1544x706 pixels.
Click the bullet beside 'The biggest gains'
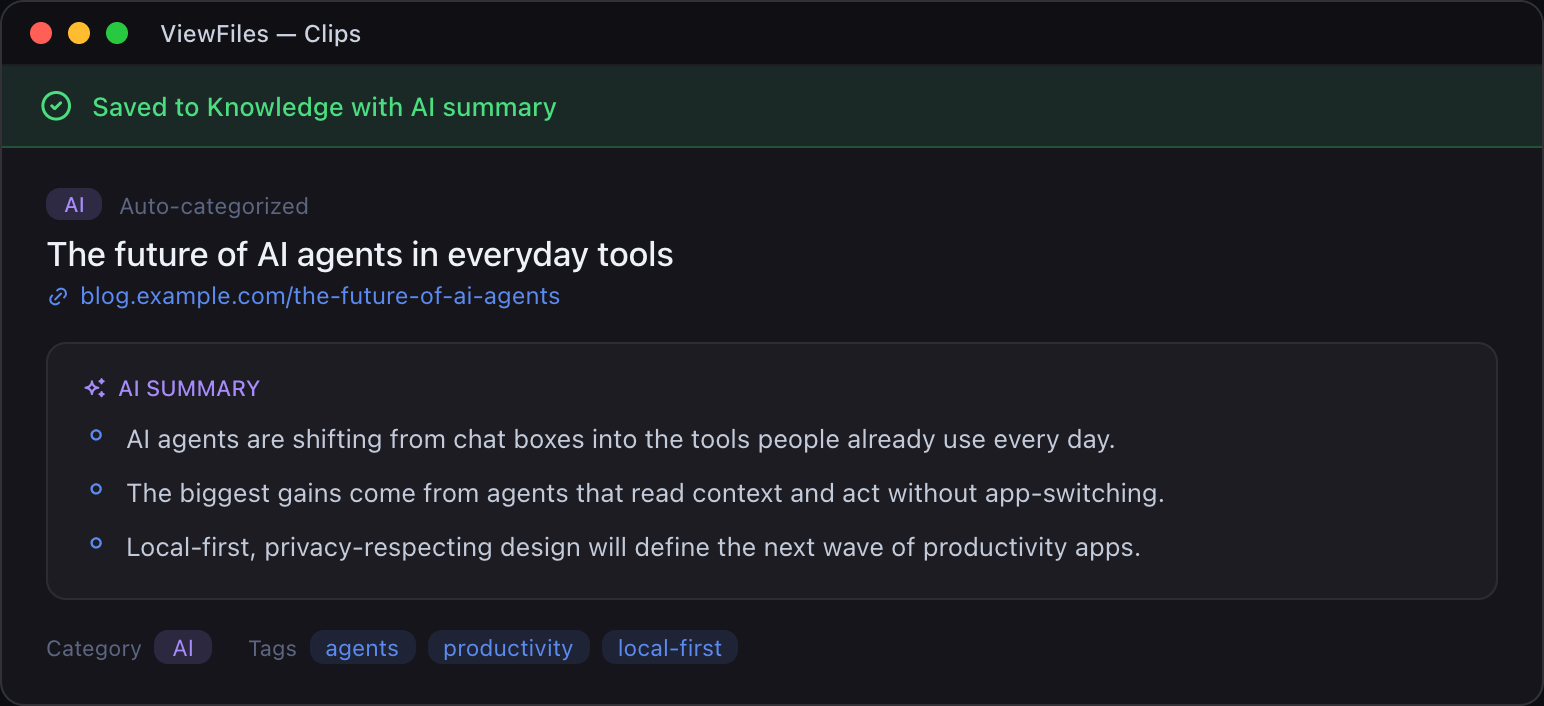[x=96, y=489]
